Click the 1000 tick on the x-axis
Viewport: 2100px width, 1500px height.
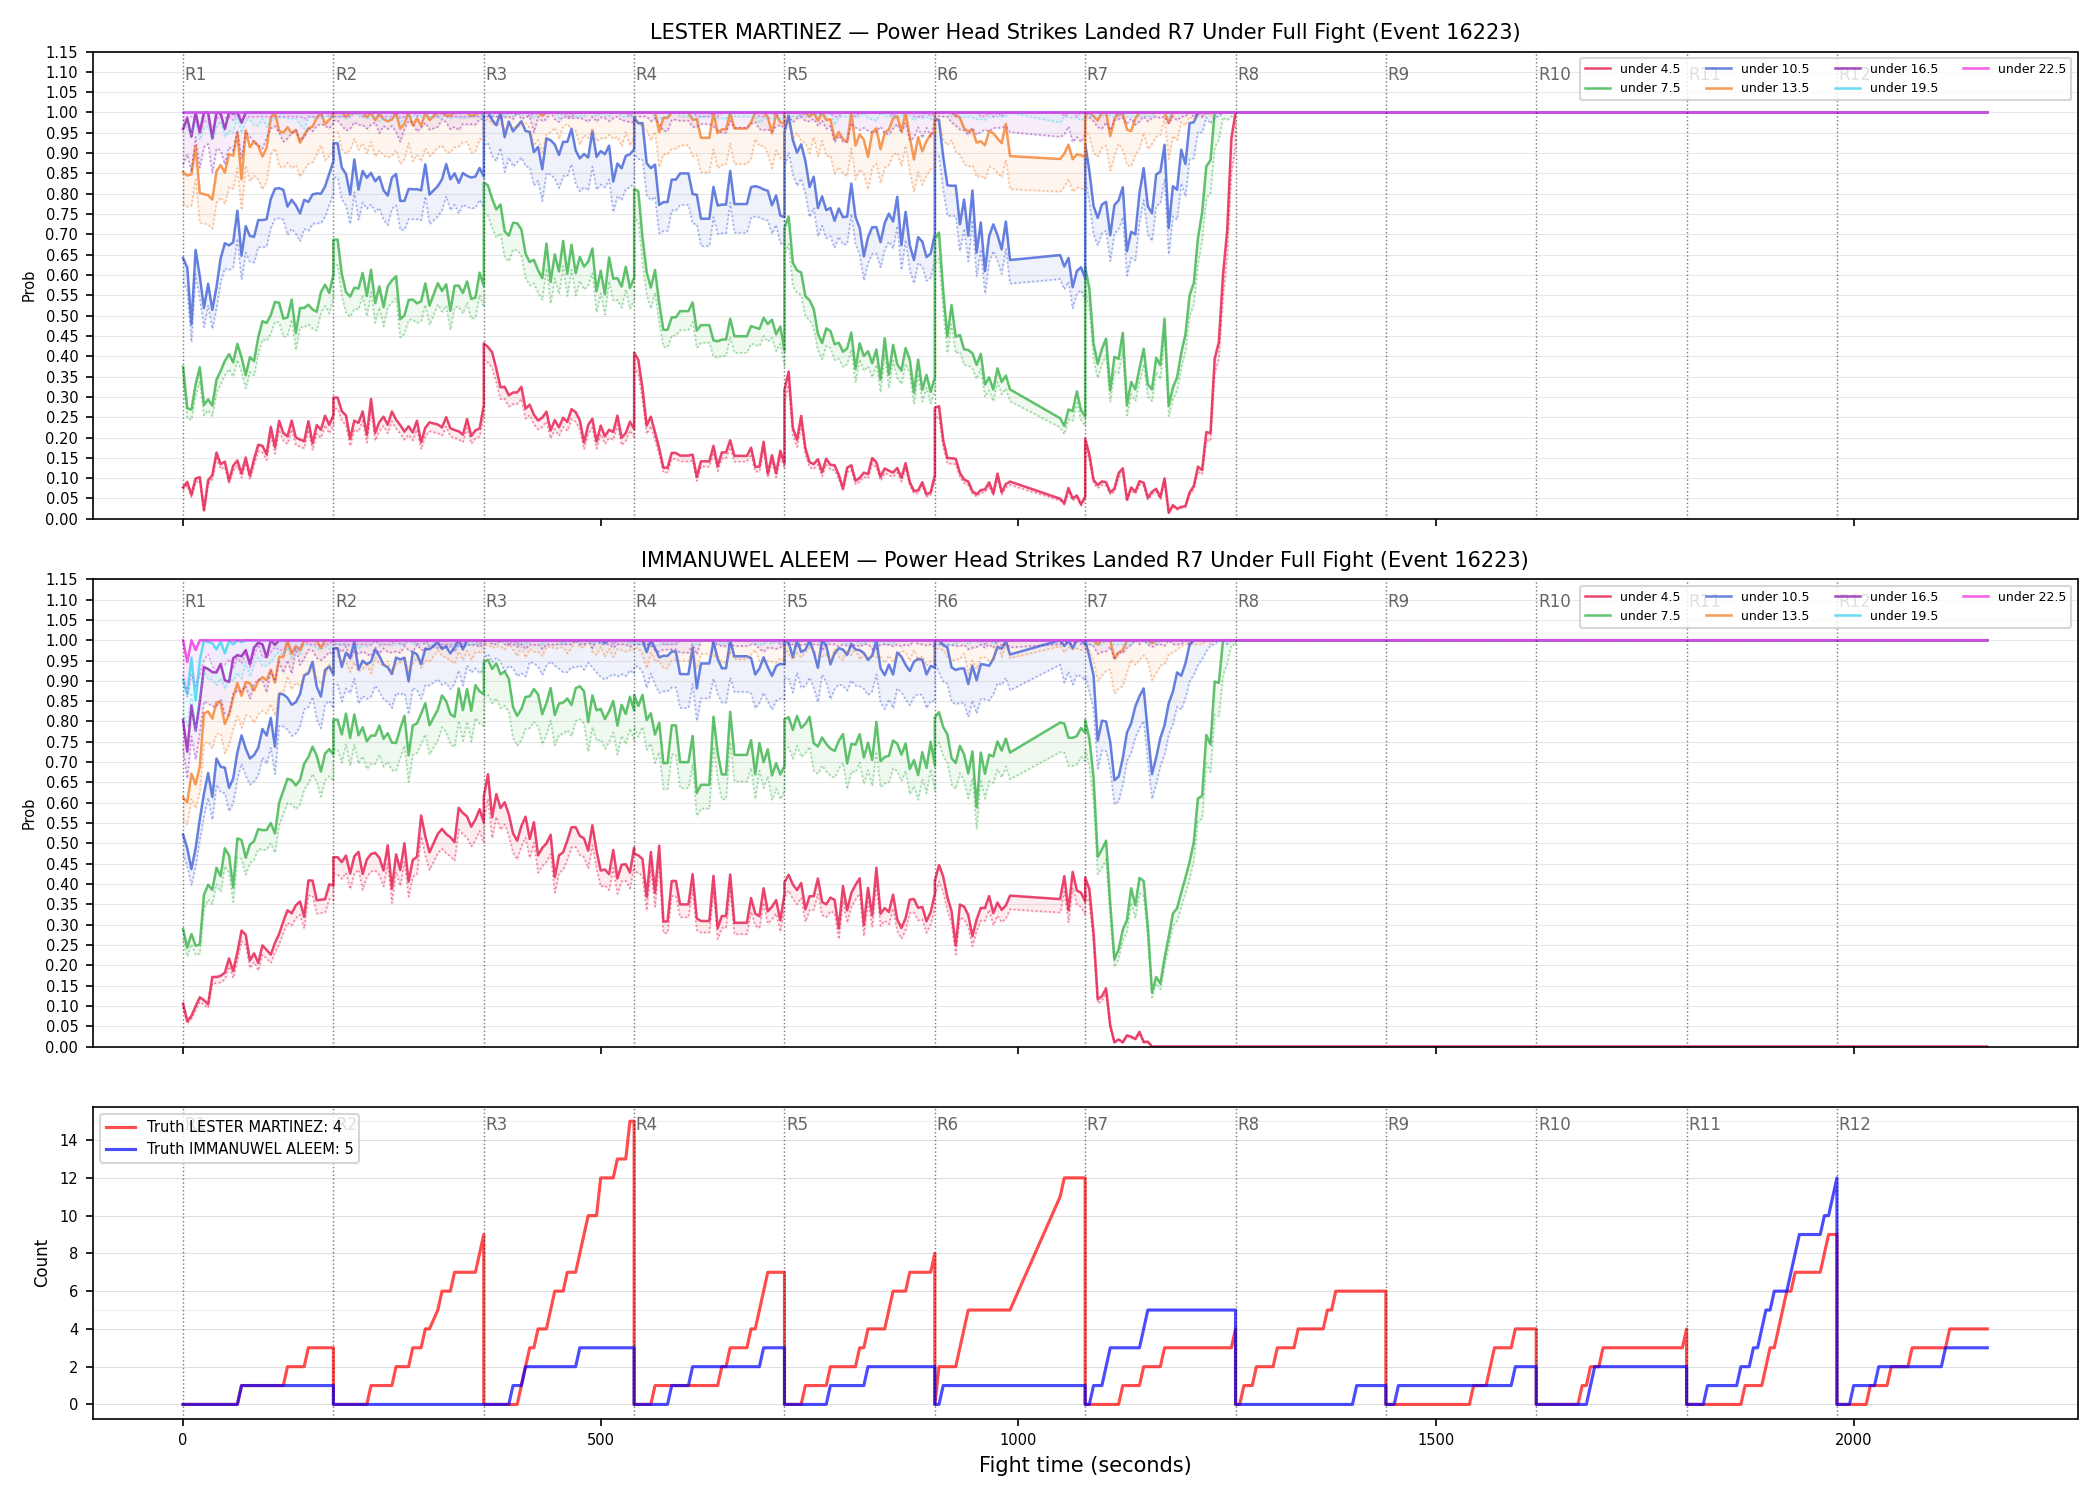[1018, 1440]
